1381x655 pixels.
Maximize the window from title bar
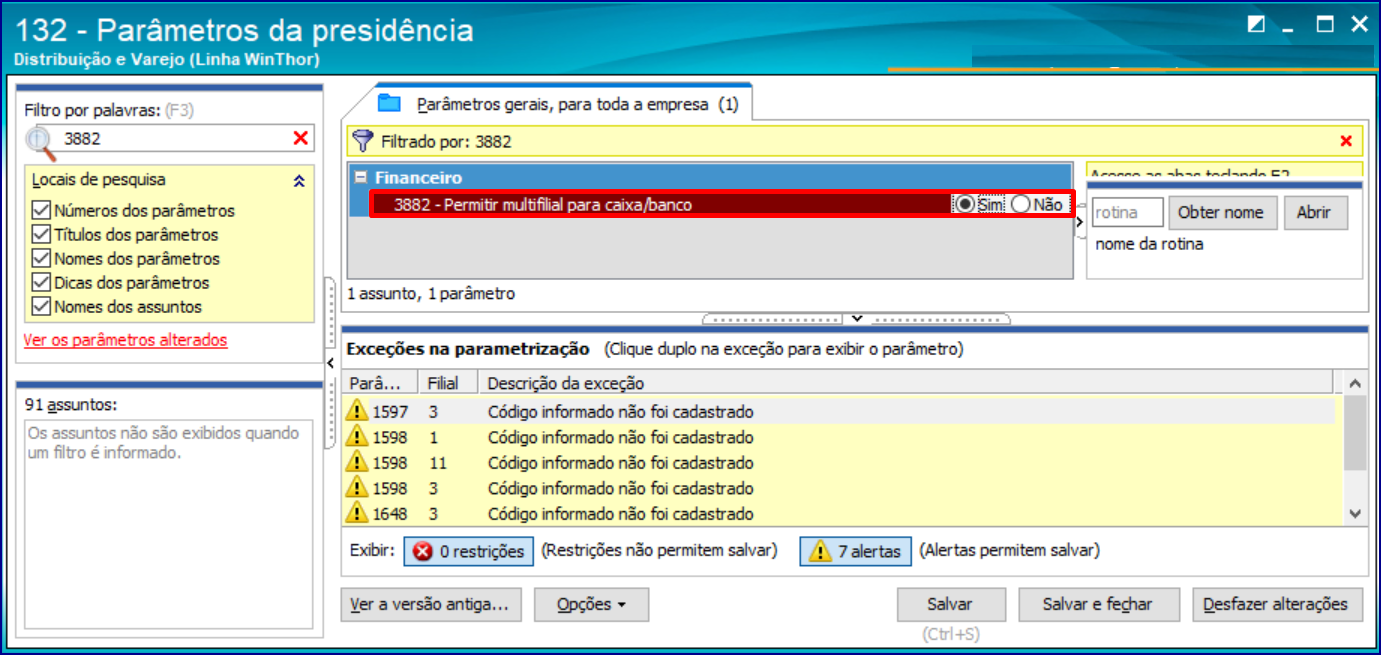tap(1325, 24)
